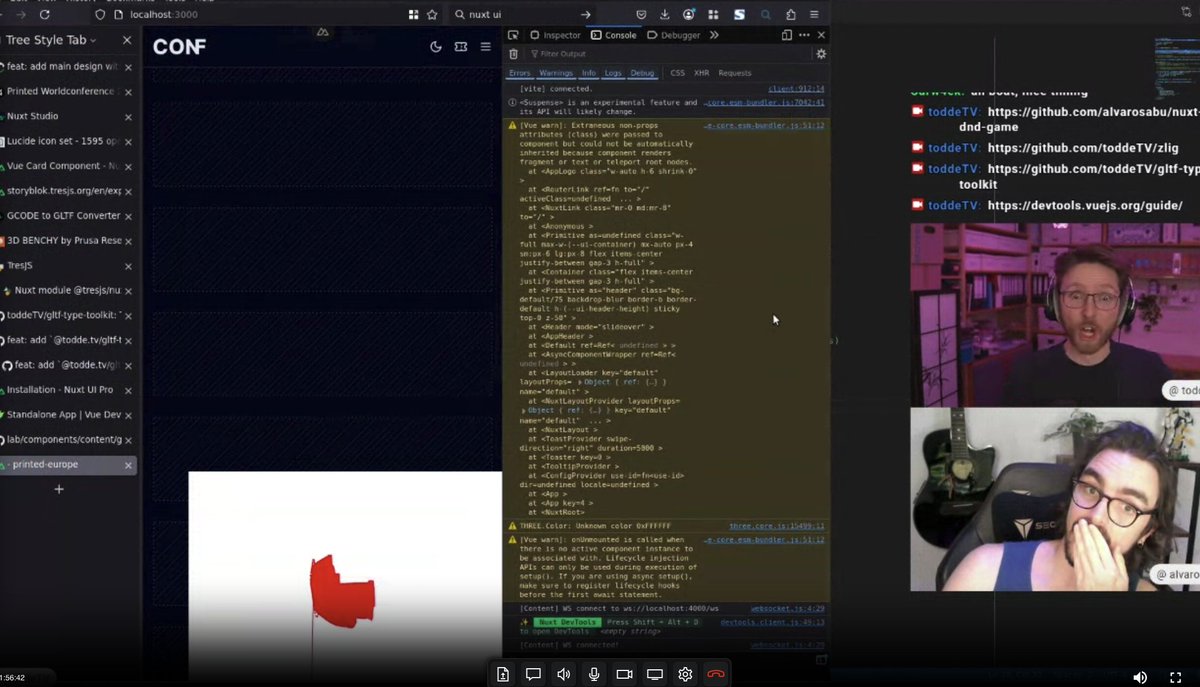This screenshot has width=1200, height=687.
Task: Click the nuxt ui search box
Action: [525, 15]
